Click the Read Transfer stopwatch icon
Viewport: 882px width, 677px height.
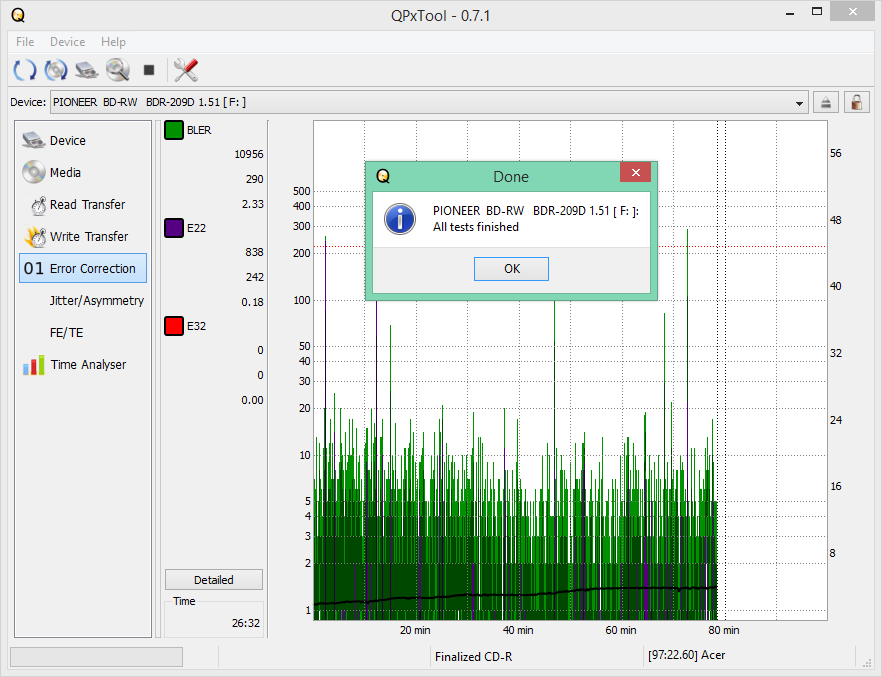[x=38, y=205]
